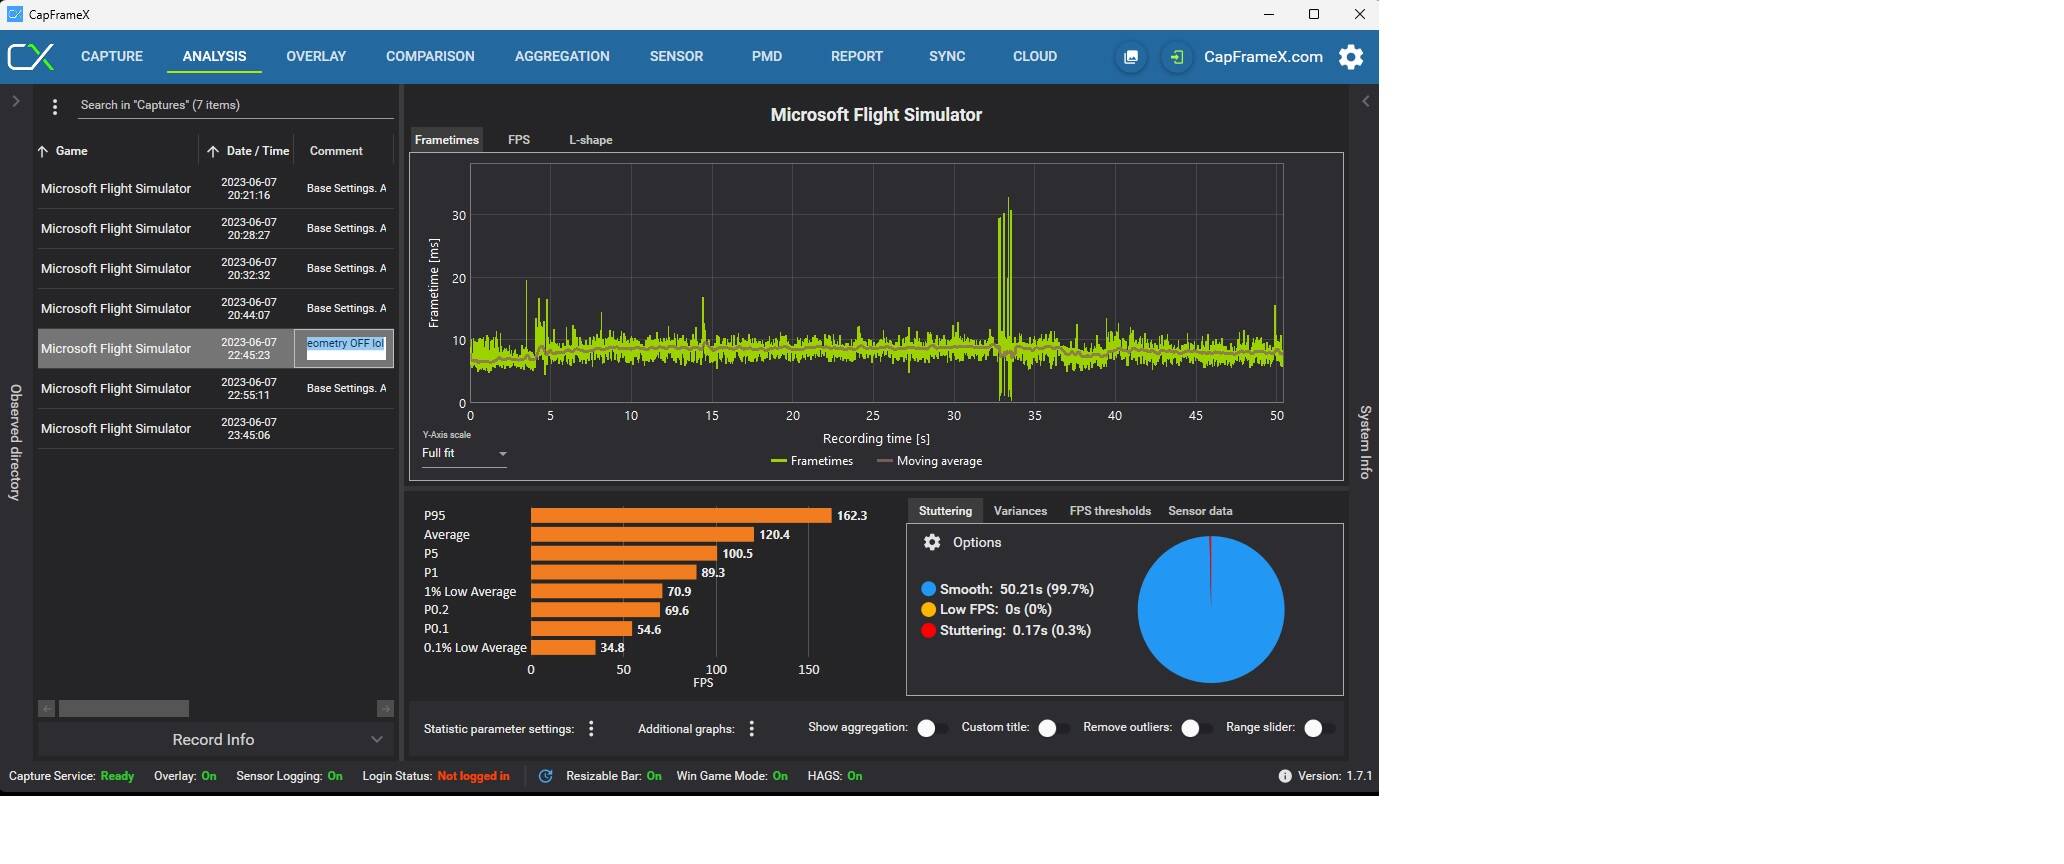Switch to the COMPARISON tab
The width and height of the screenshot is (2064, 864).
click(x=430, y=57)
